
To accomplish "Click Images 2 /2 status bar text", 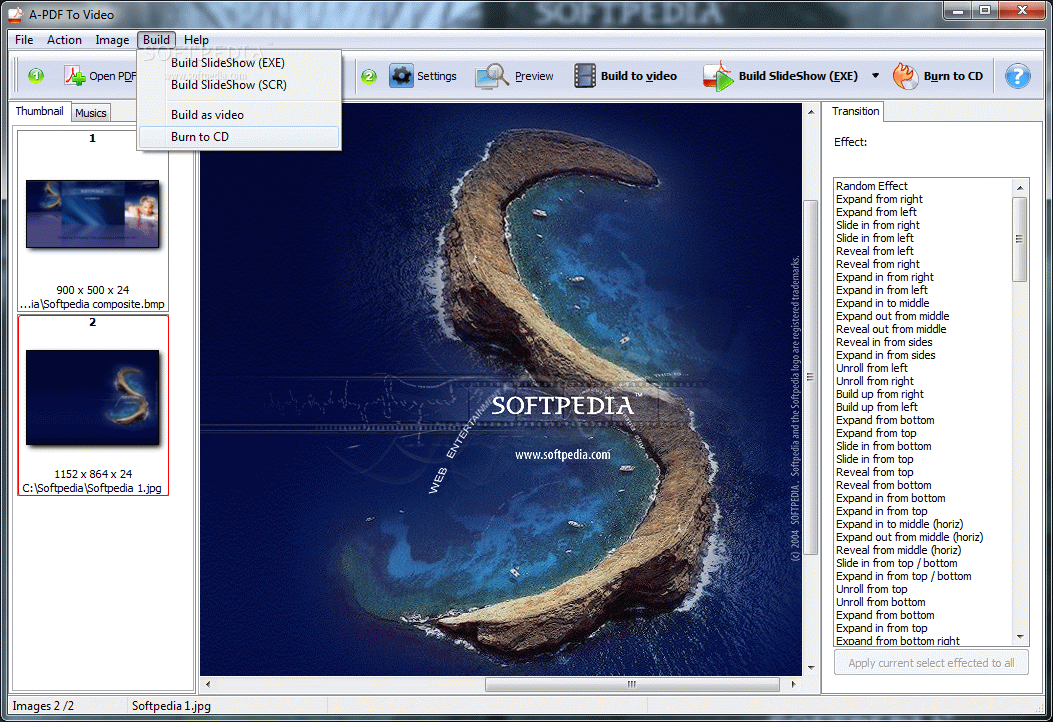I will 43,706.
